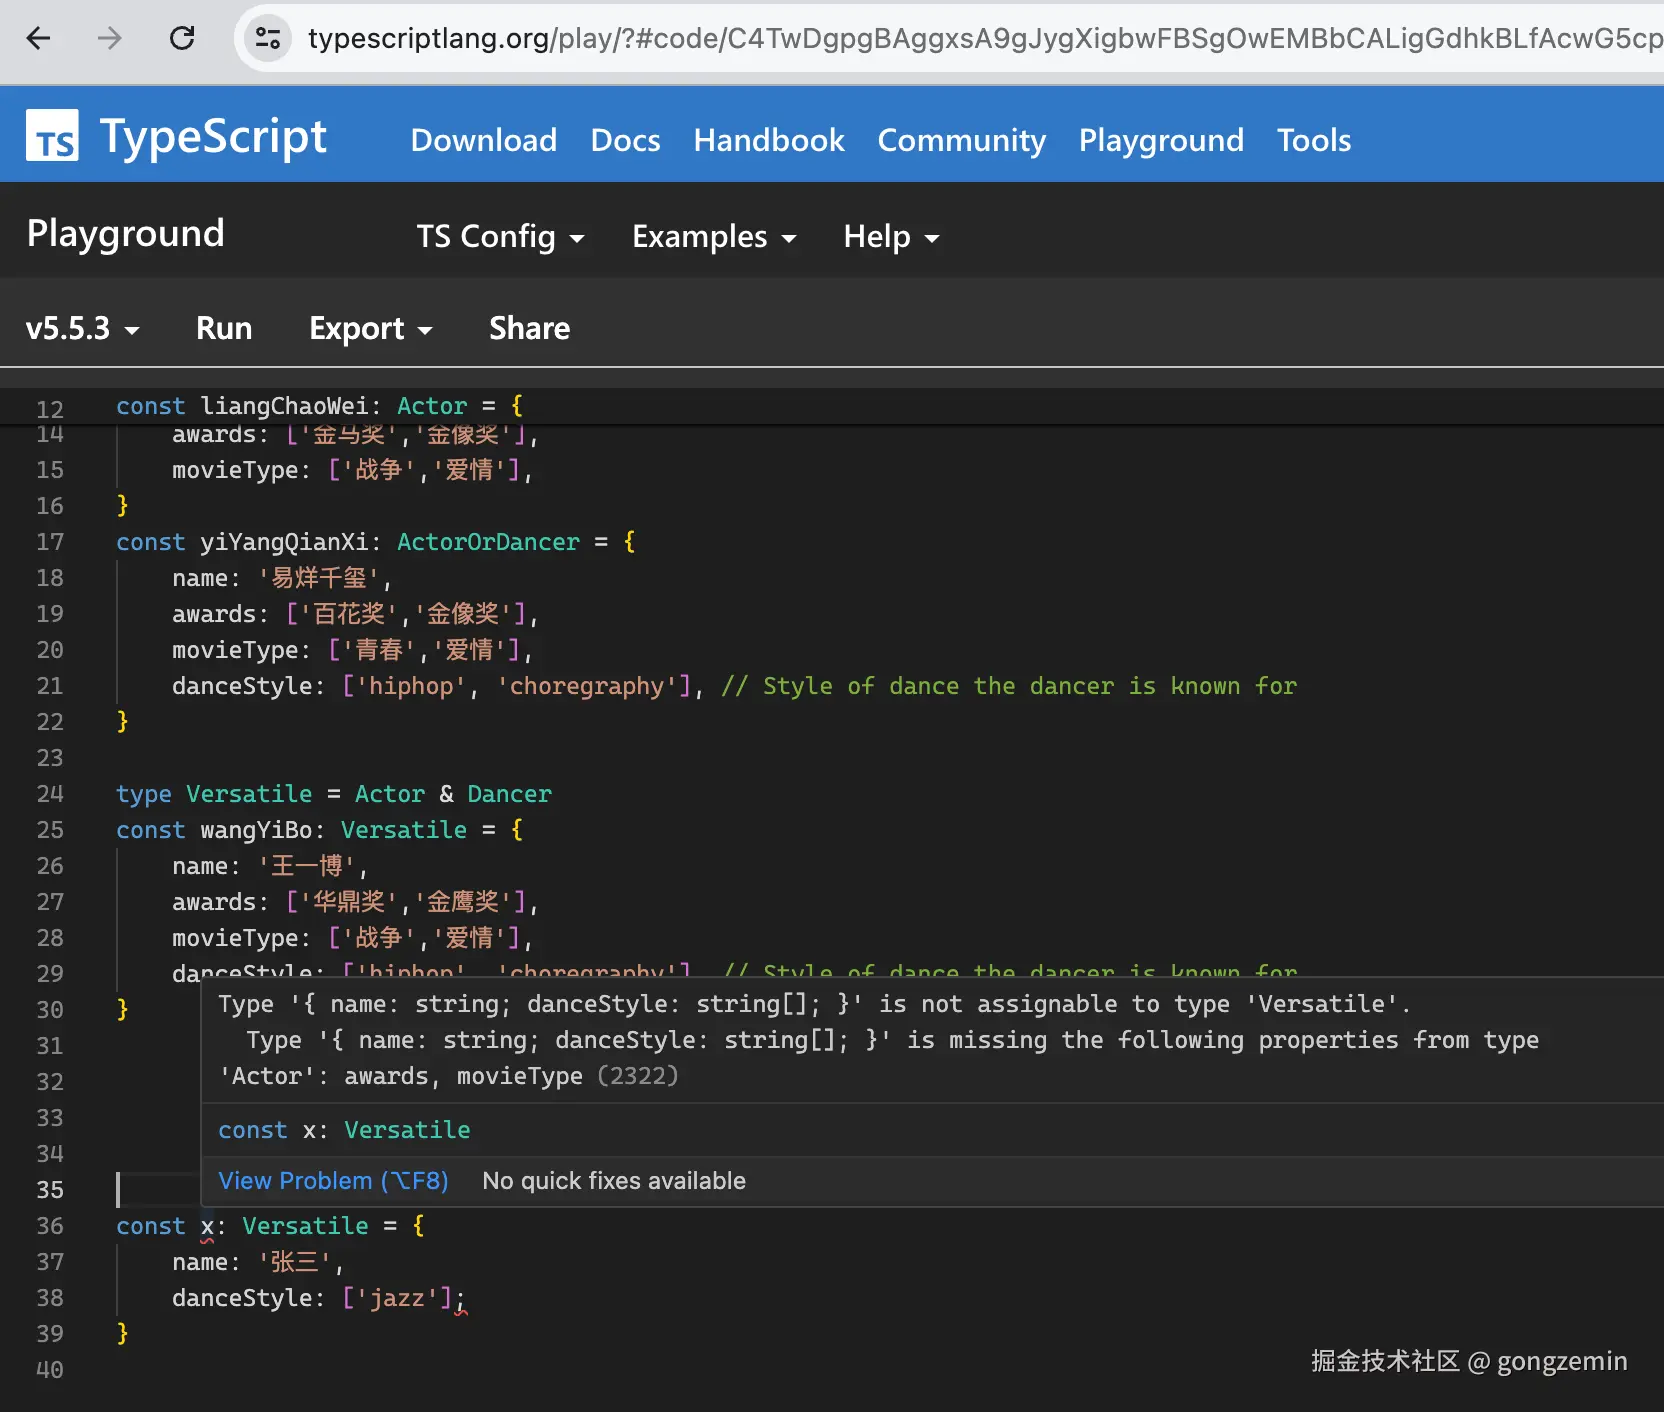The height and width of the screenshot is (1412, 1664).
Task: Open the Tools nav item
Action: point(1314,140)
